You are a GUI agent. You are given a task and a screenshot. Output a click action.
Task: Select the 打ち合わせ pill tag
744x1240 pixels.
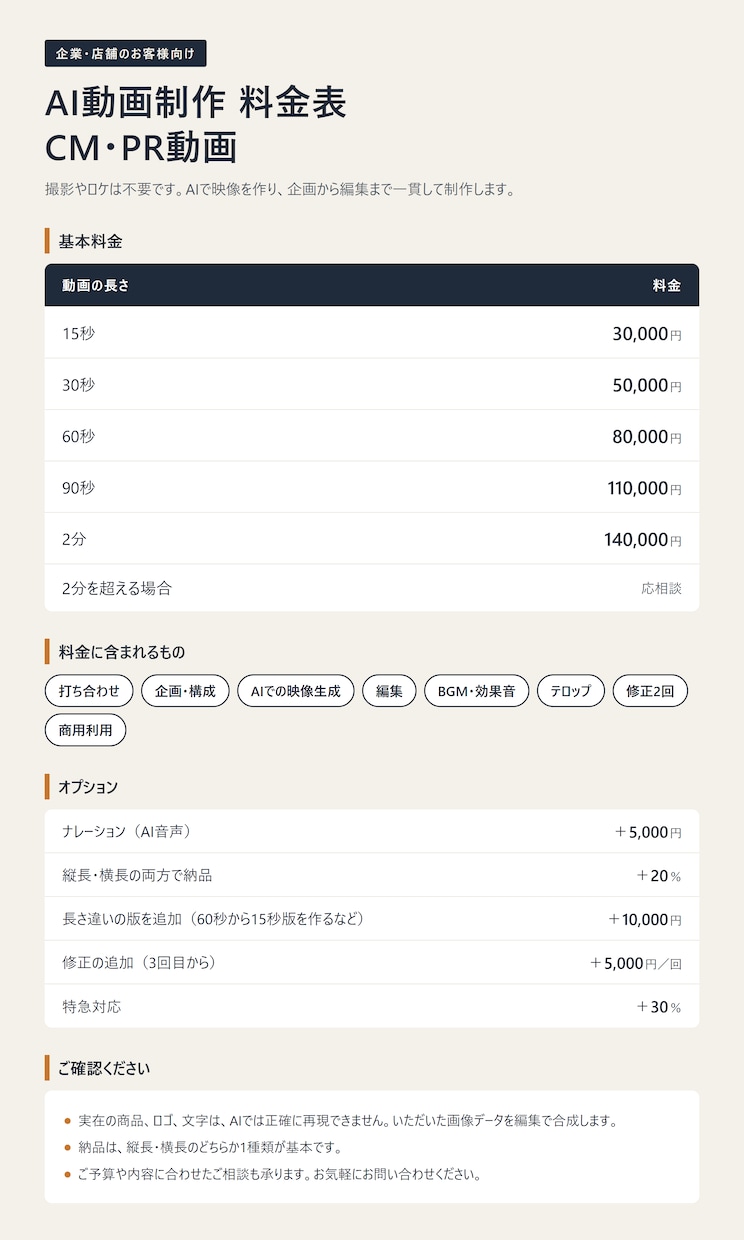[x=89, y=691]
